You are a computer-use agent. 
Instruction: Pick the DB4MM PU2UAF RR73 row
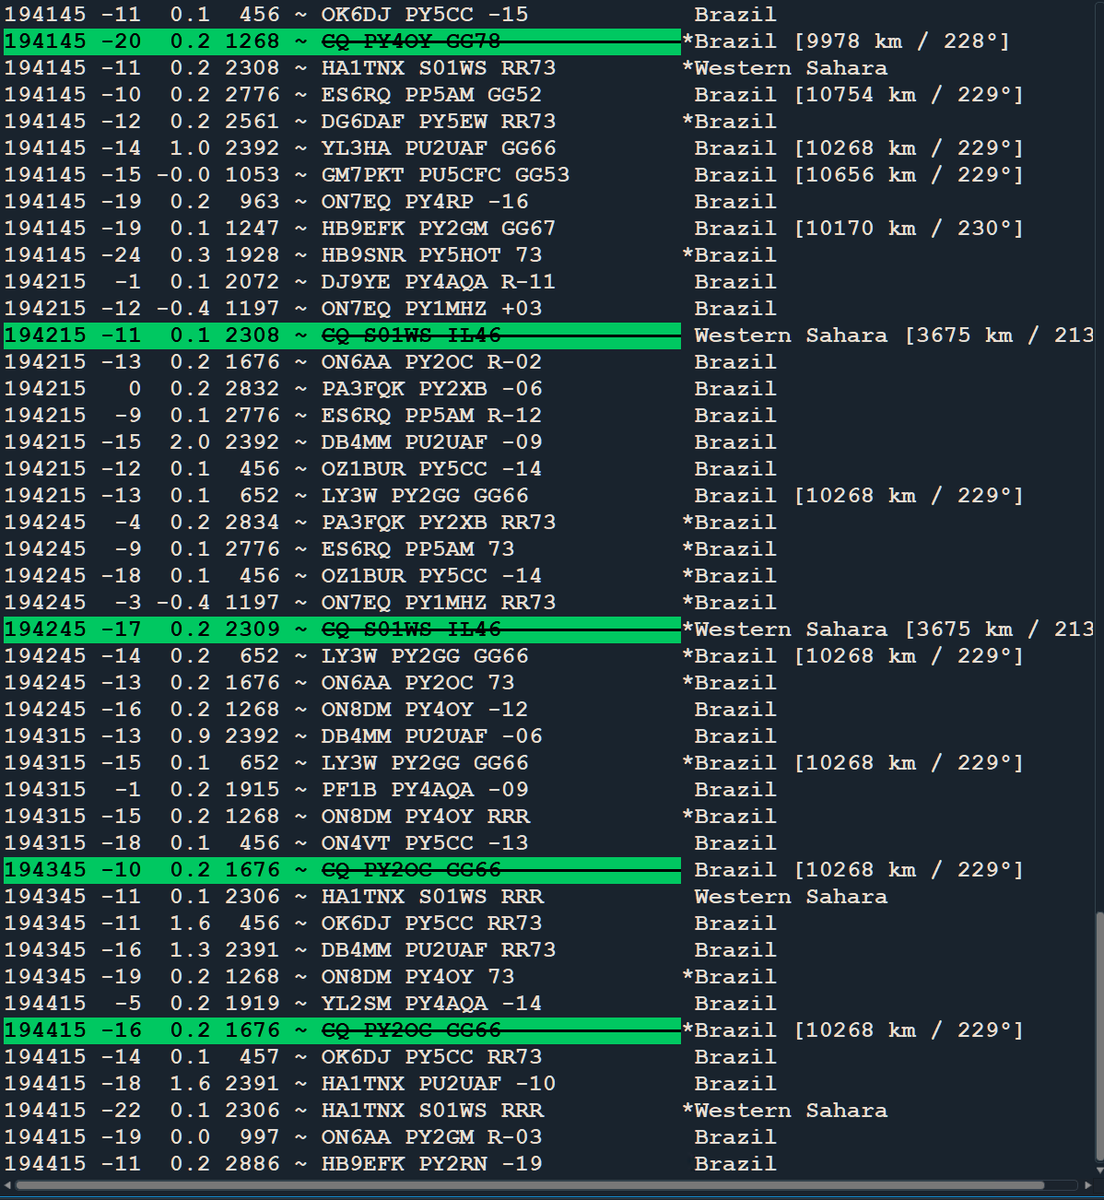click(x=548, y=950)
